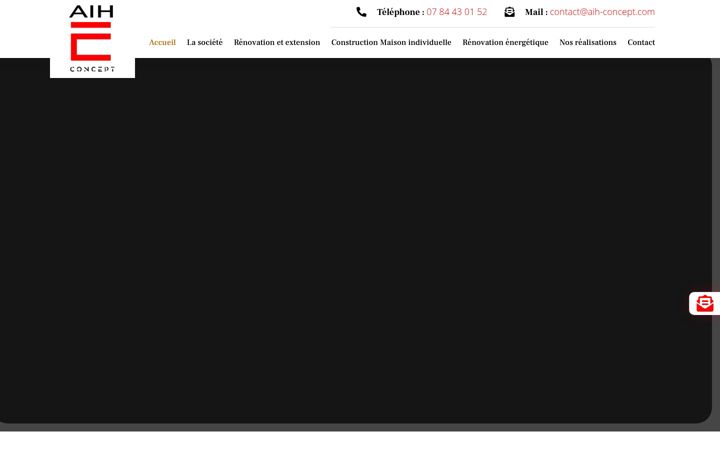Image resolution: width=720 pixels, height=450 pixels.
Task: Click the contact@aih-concept.com email link
Action: [x=602, y=12]
